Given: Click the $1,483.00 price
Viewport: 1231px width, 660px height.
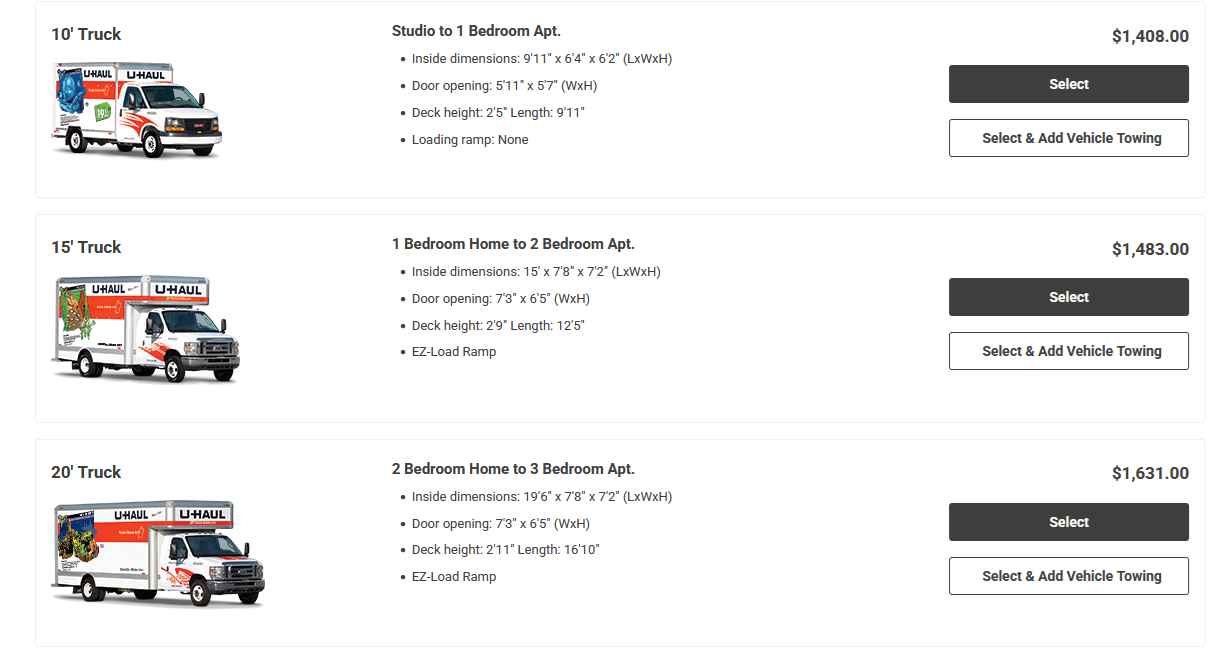Looking at the screenshot, I should [1150, 250].
